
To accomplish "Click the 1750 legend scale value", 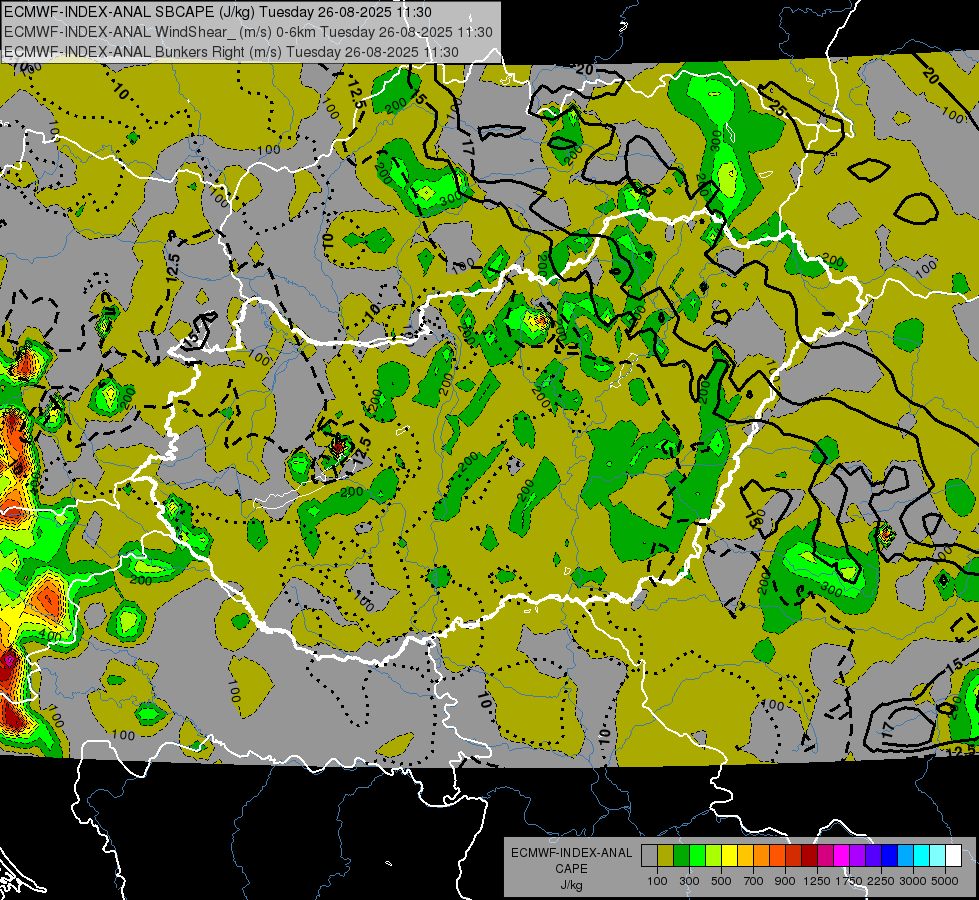I will 849,881.
